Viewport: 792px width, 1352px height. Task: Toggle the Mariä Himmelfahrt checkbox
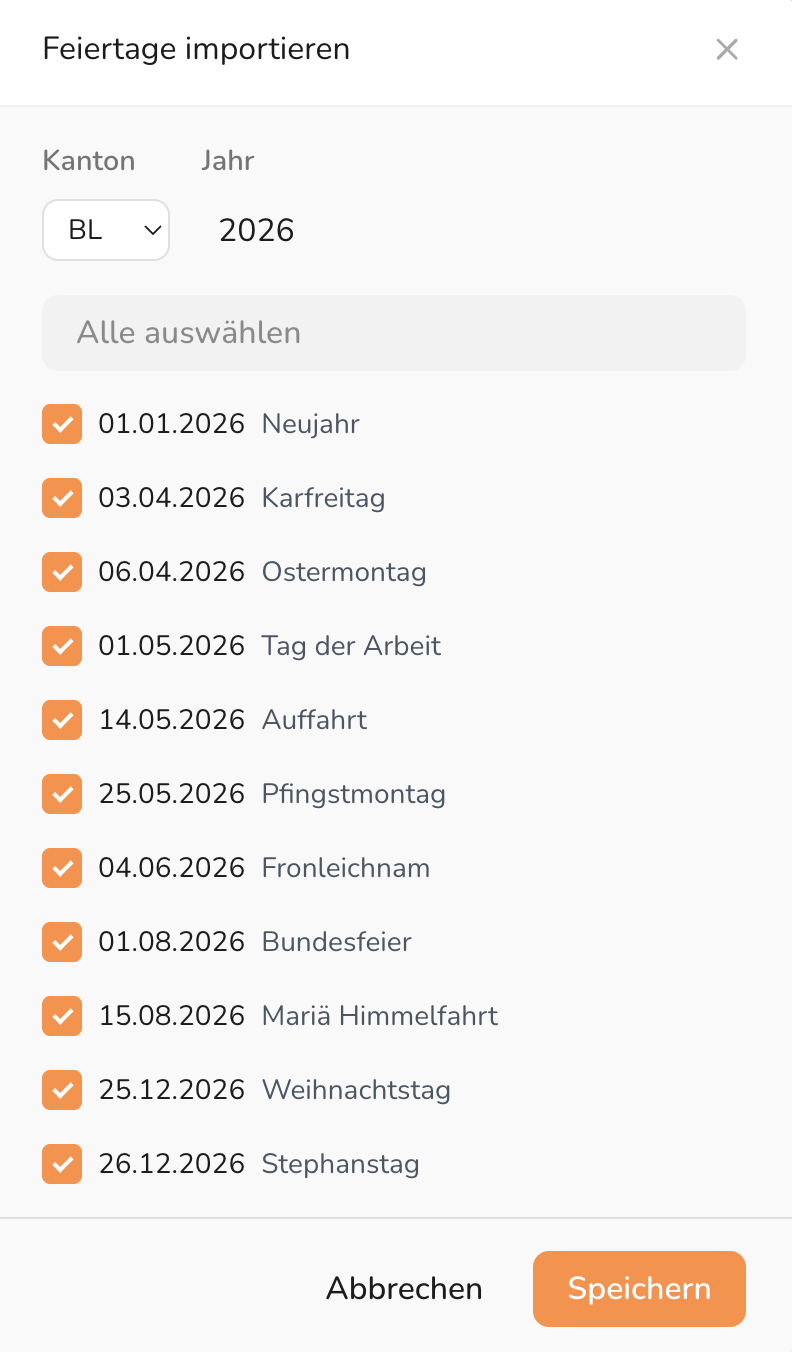click(62, 1016)
